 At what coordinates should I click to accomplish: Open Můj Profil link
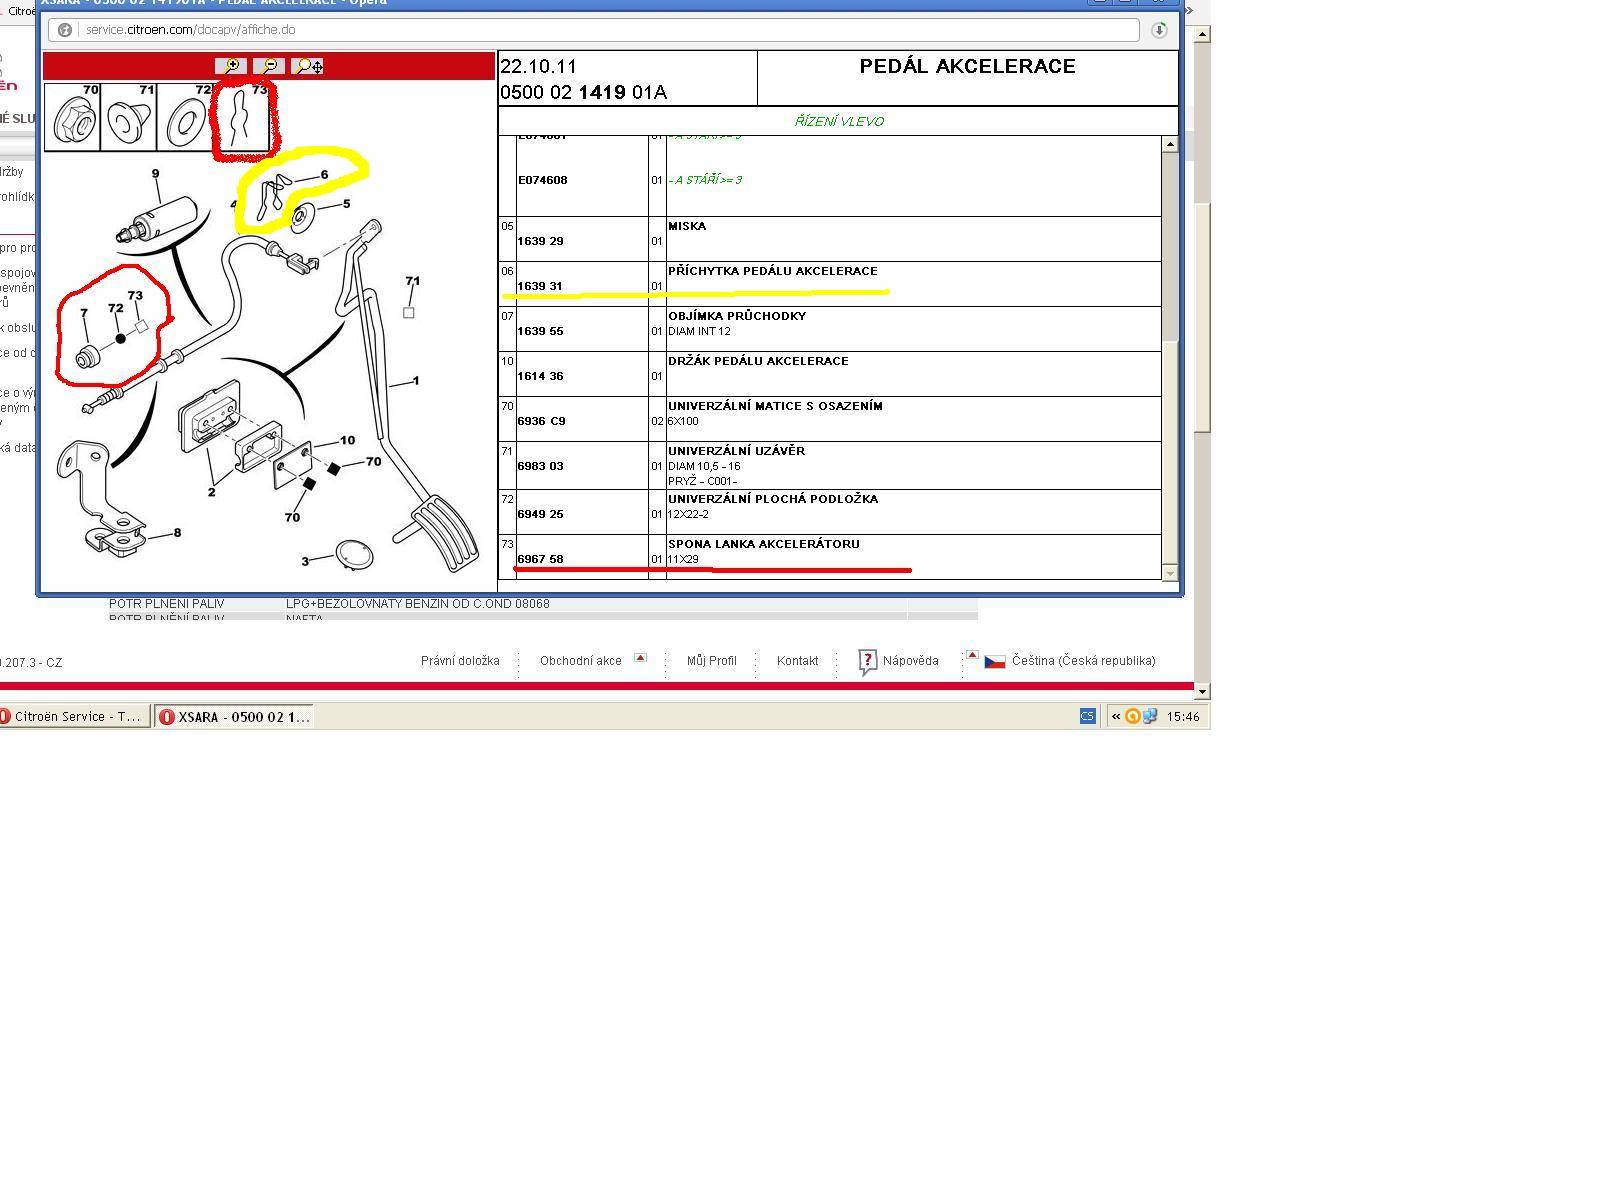click(712, 661)
